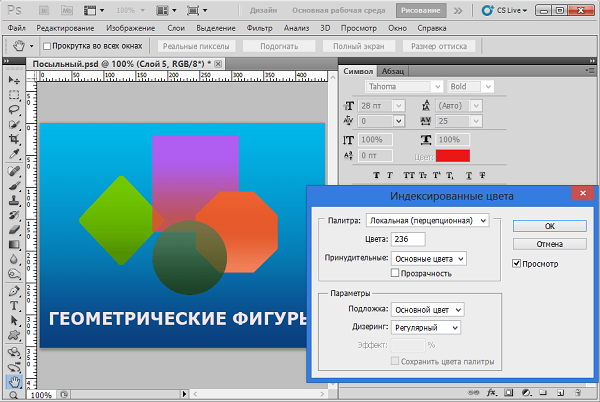Viewport: 600px width, 402px height.
Task: Click the Underline text style icon
Action: coord(469,175)
